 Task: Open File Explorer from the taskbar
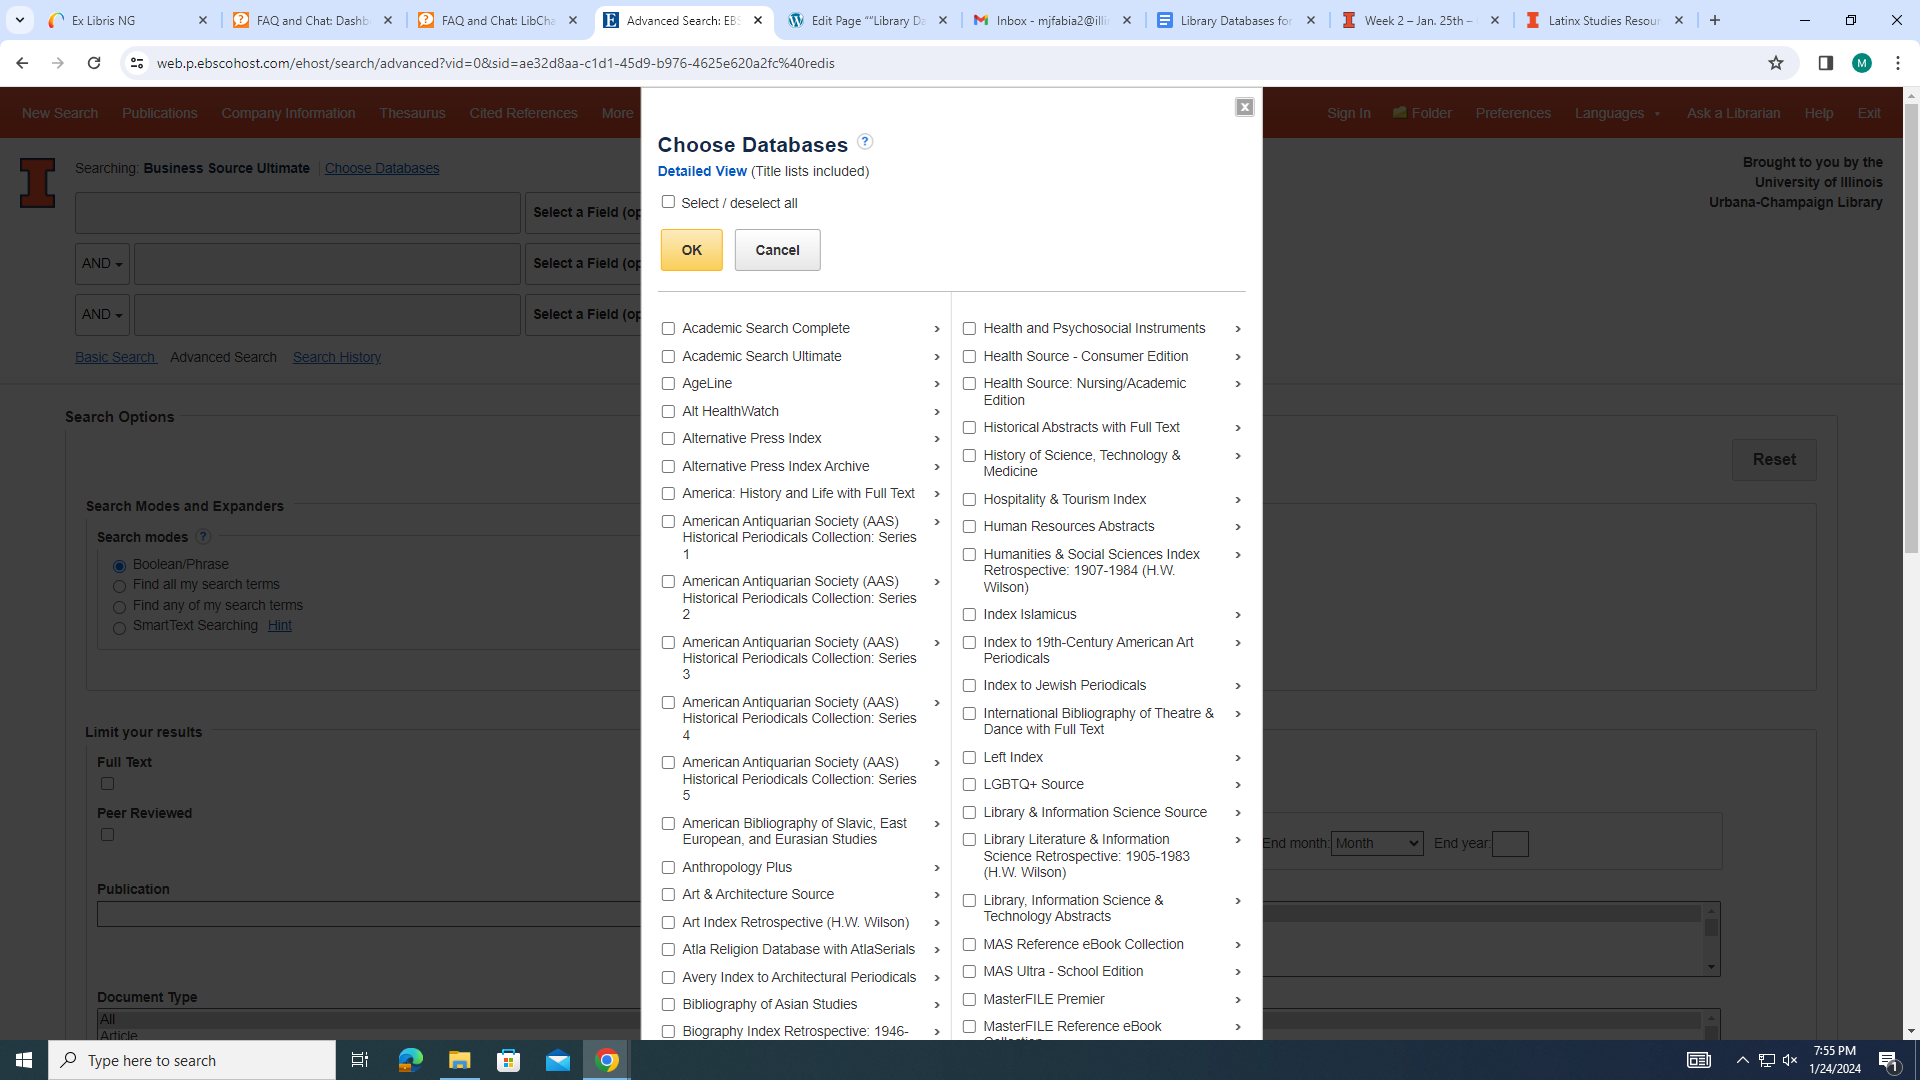point(459,1060)
